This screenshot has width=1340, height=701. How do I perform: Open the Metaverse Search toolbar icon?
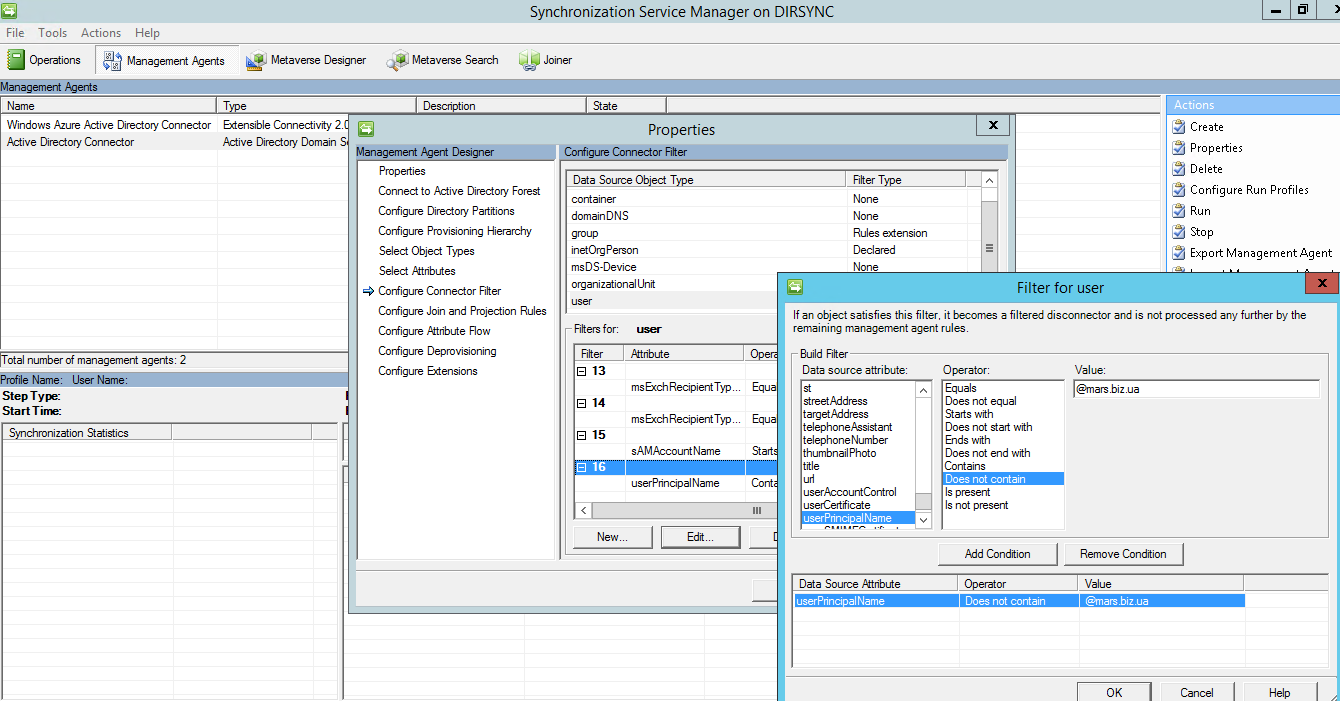397,60
